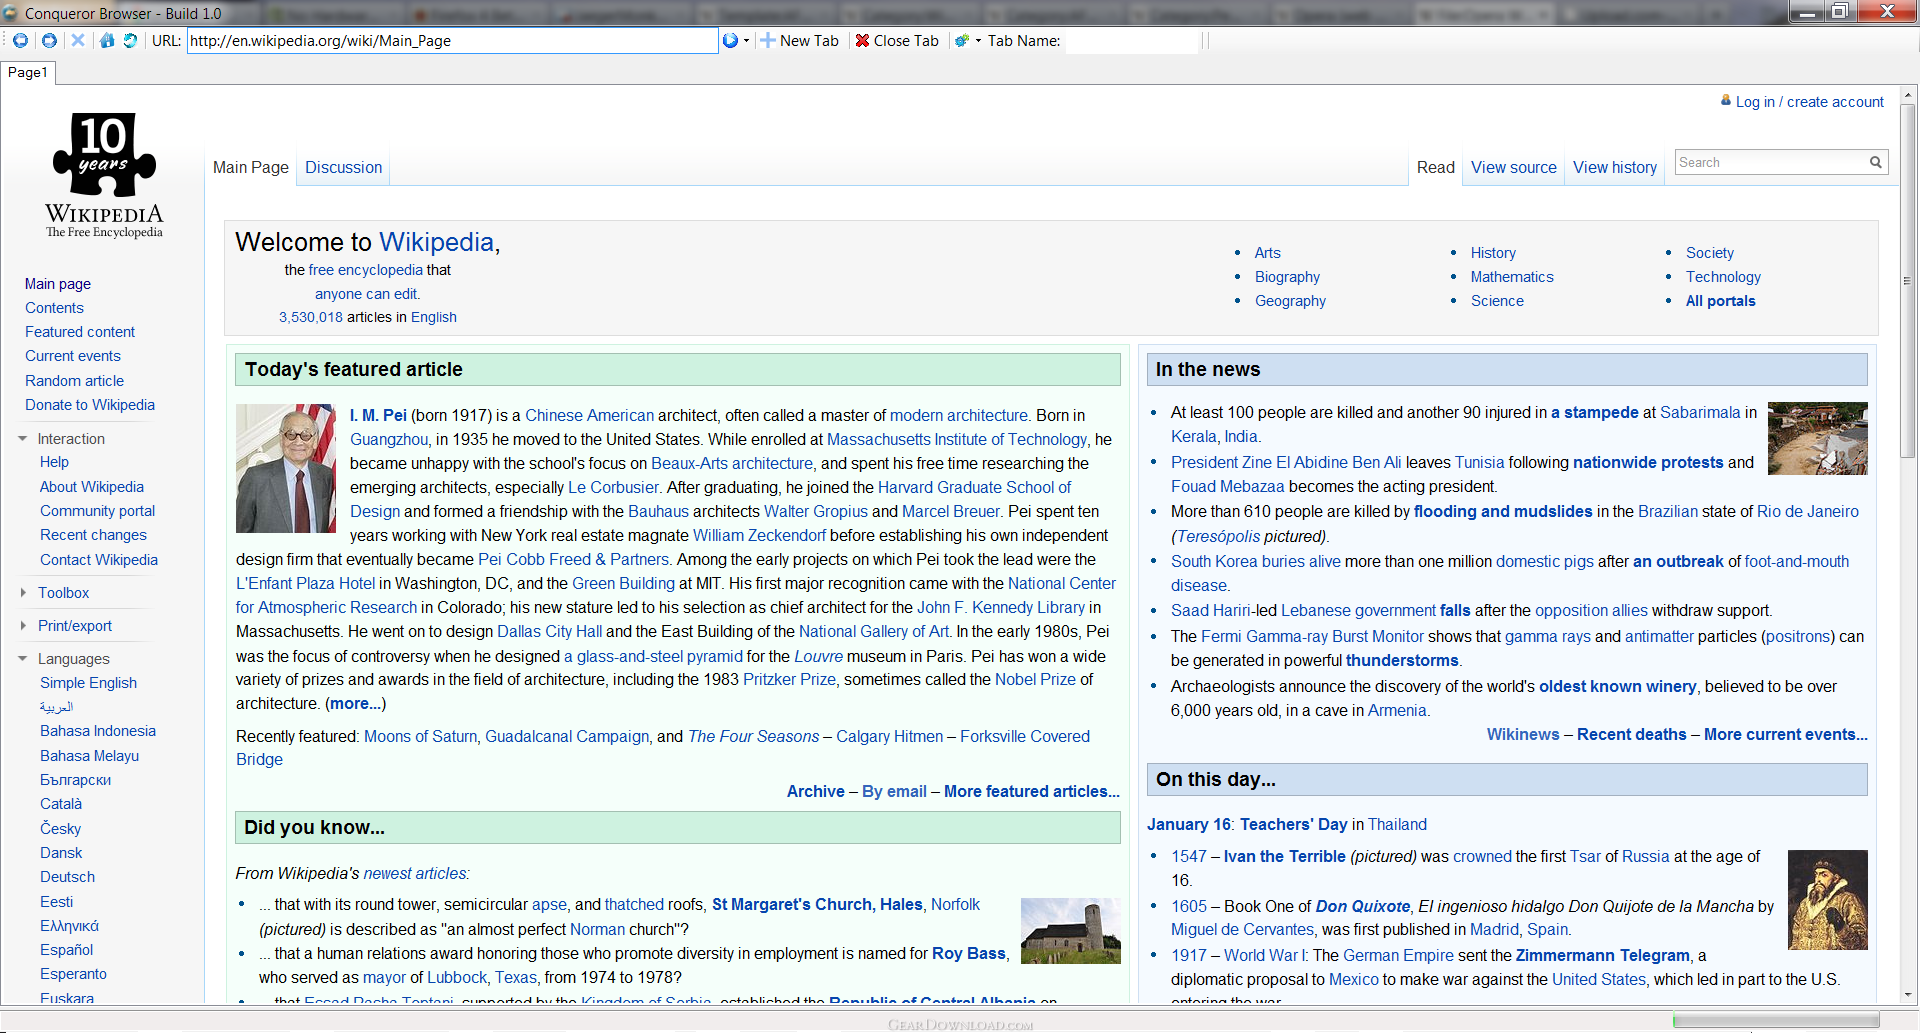Click the tab settings gear icon
The width and height of the screenshot is (1920, 1033).
coord(961,41)
